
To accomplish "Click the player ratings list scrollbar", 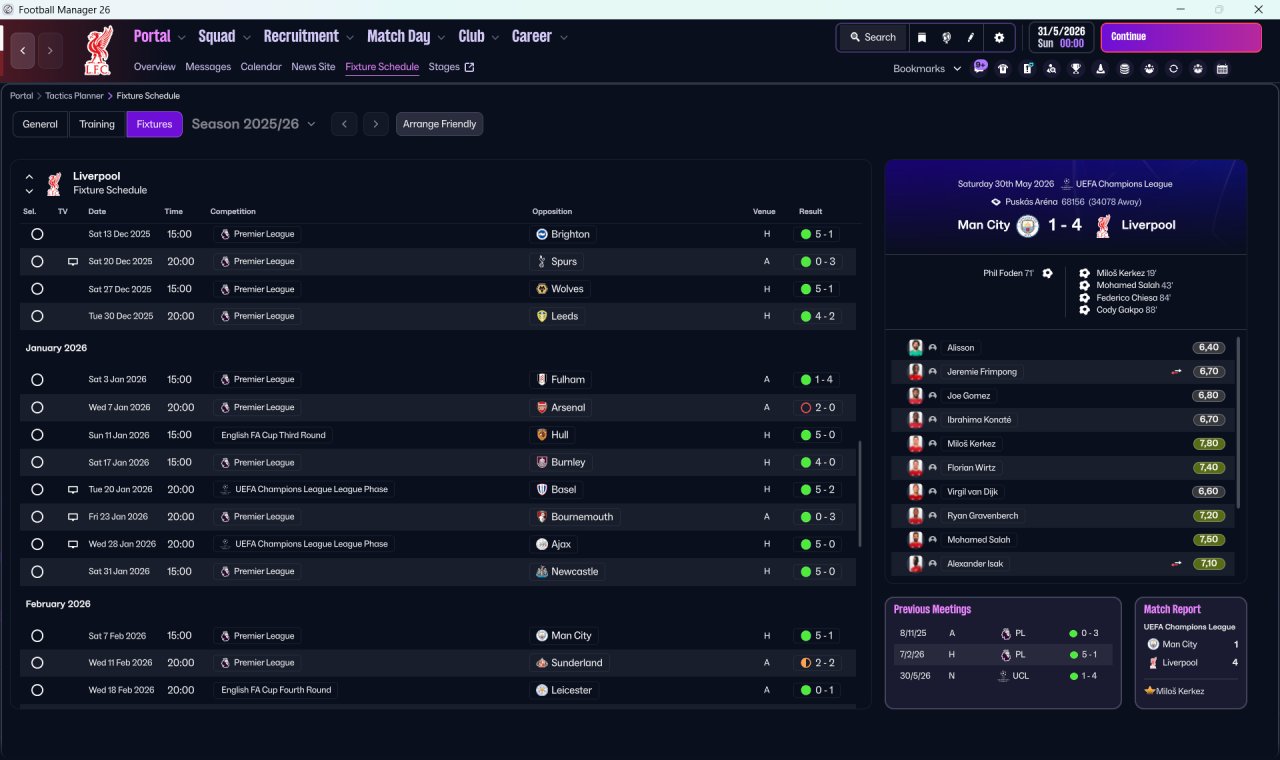I will [1238, 422].
